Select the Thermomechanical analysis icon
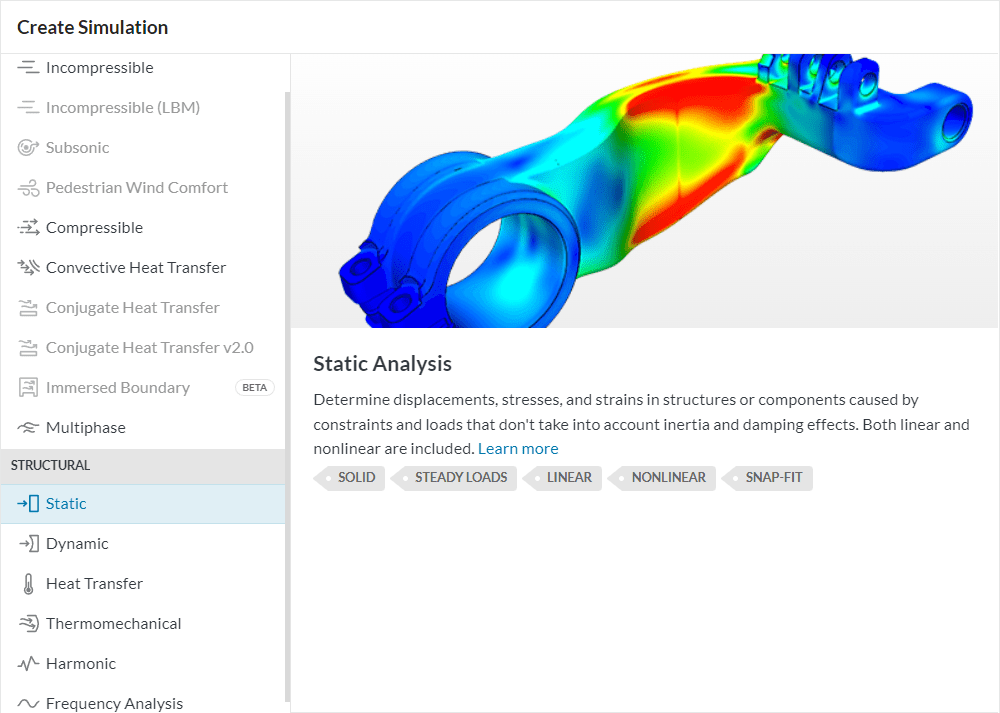The width and height of the screenshot is (1000, 713). tap(29, 623)
